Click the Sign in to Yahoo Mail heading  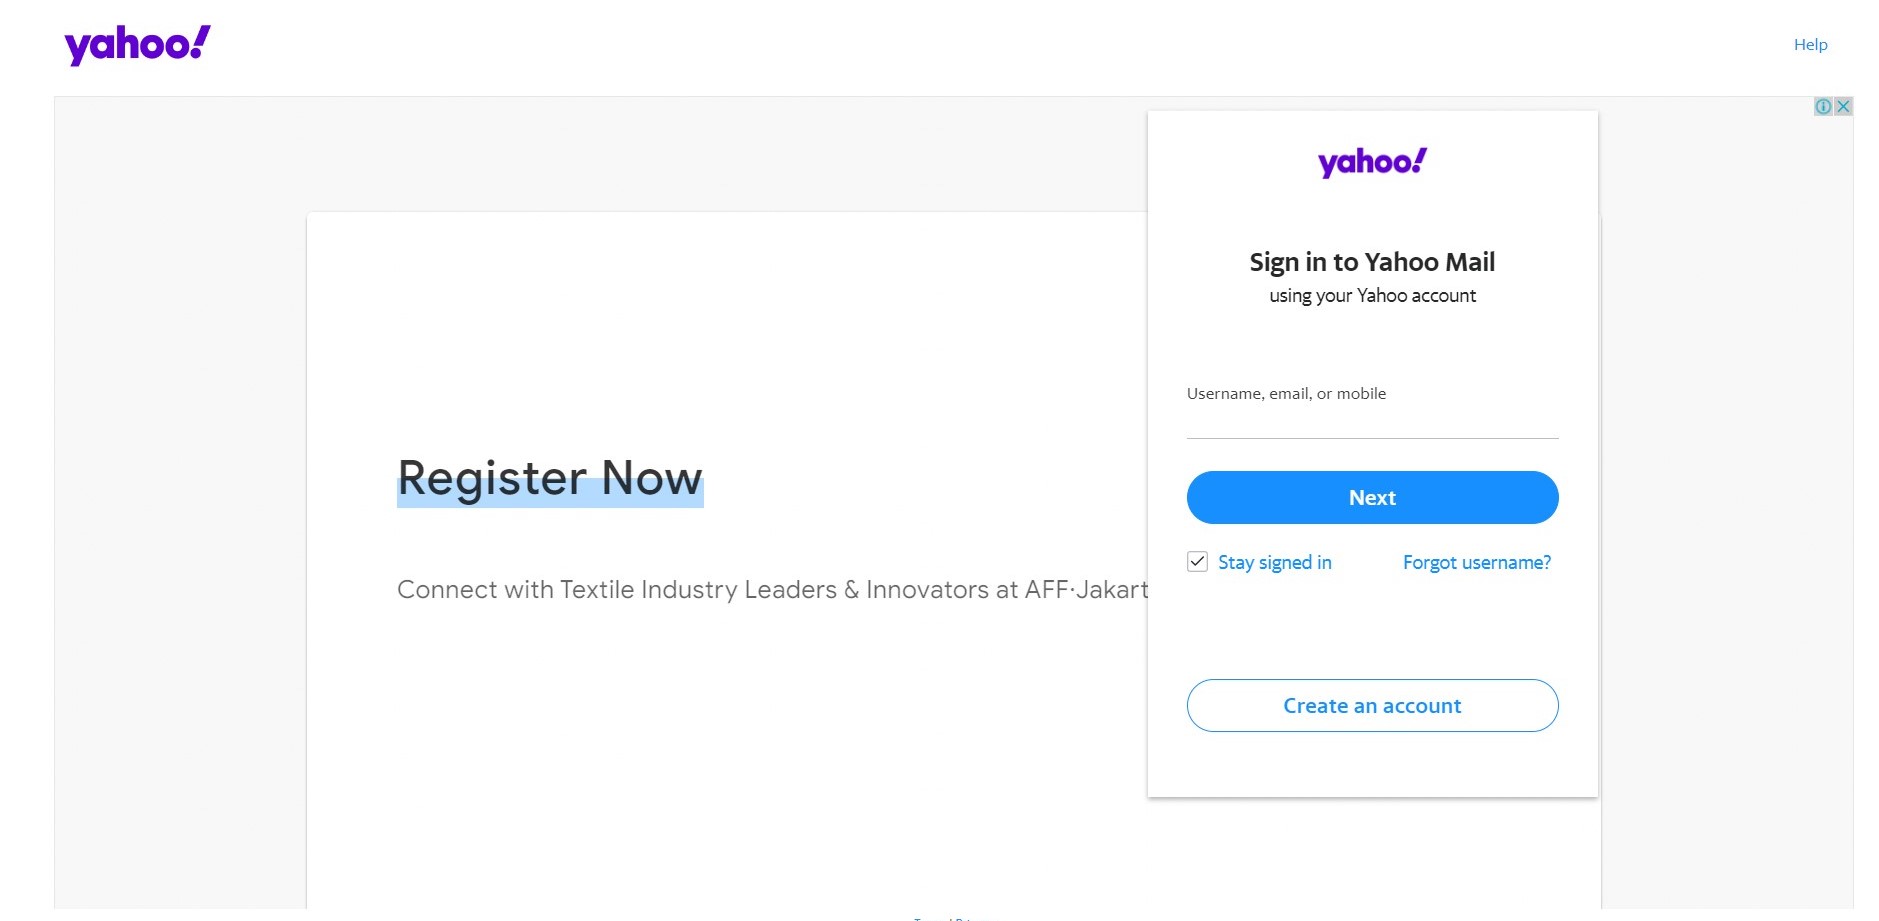point(1372,262)
